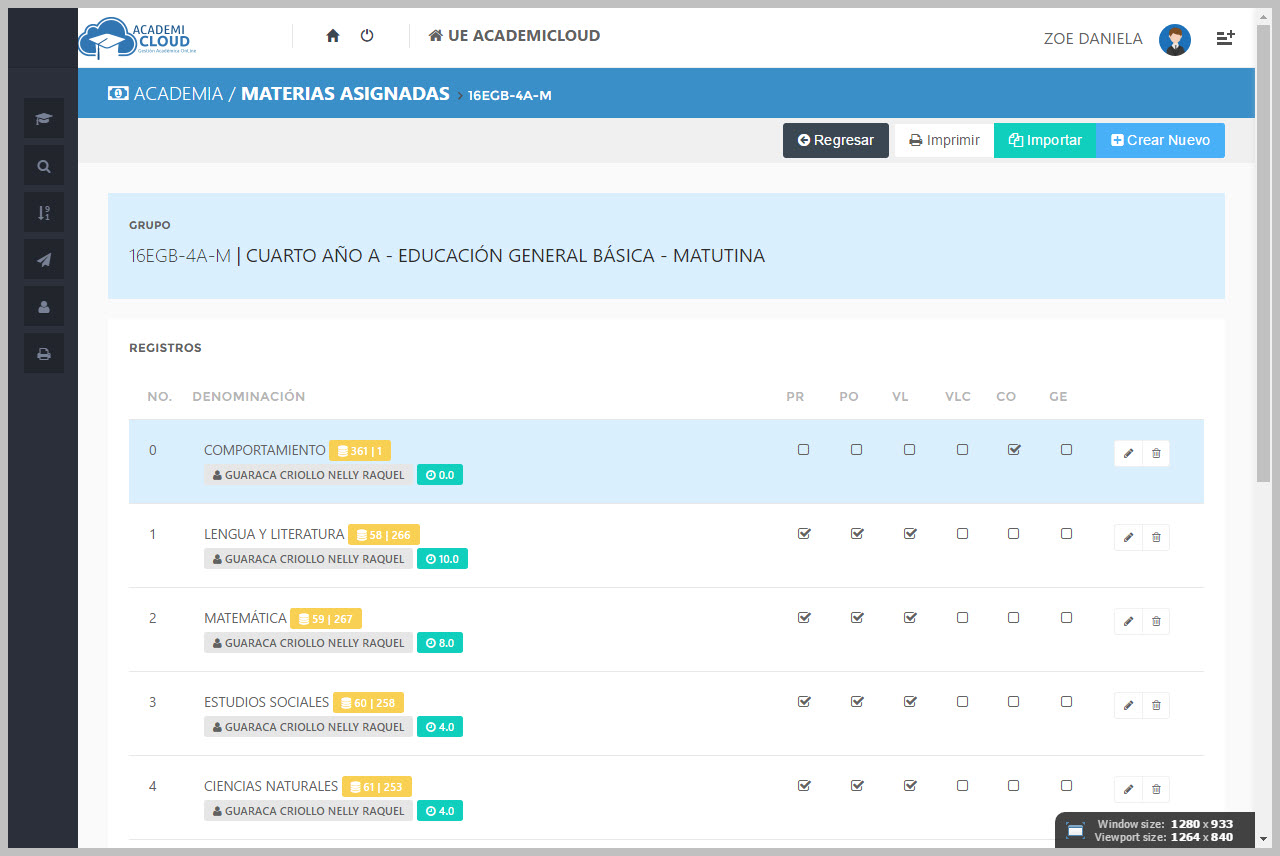Click the printer icon in sidebar

pos(44,354)
